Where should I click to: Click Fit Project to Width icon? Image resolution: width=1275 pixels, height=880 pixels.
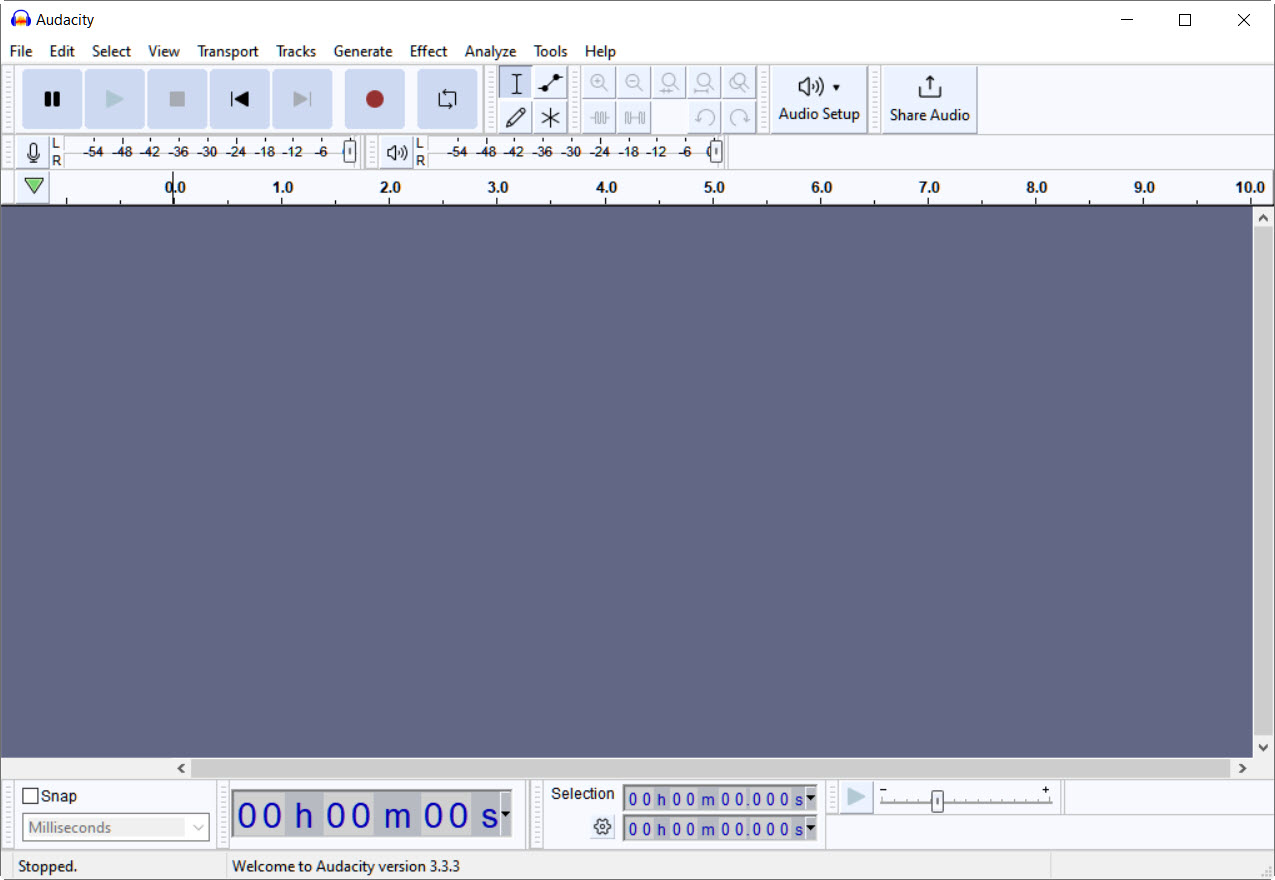(704, 83)
